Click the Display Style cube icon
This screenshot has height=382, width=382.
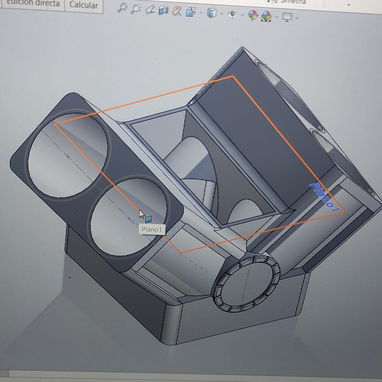click(x=212, y=13)
